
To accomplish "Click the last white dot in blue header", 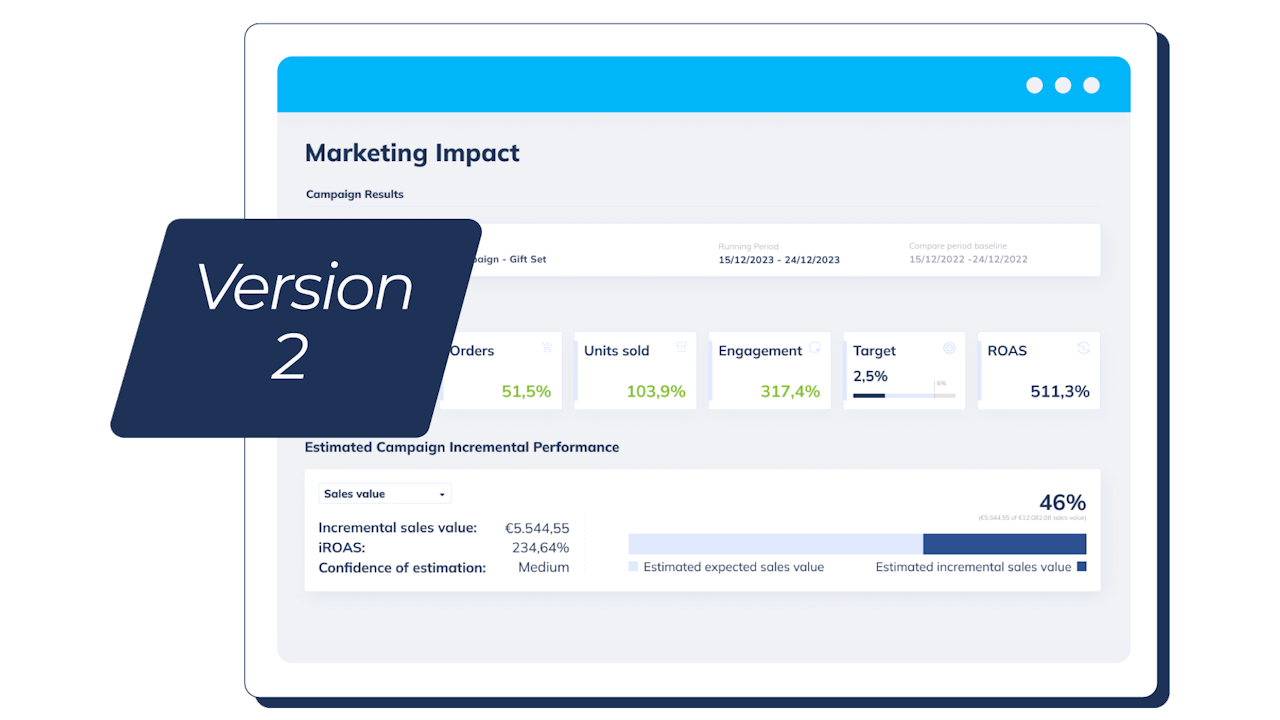I will pyautogui.click(x=1092, y=85).
